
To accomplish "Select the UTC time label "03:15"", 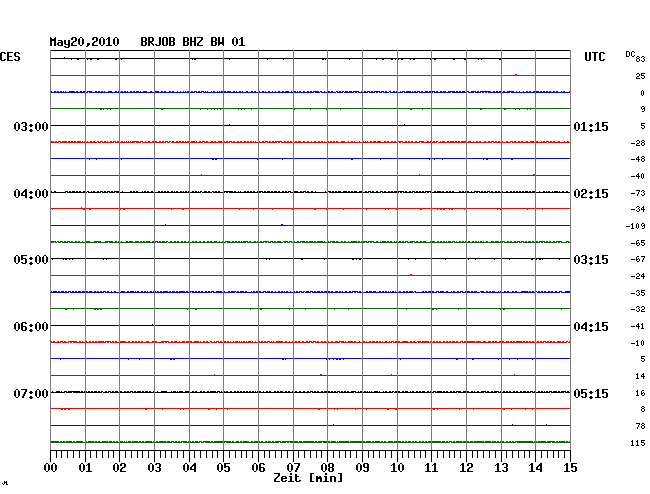I will point(591,260).
